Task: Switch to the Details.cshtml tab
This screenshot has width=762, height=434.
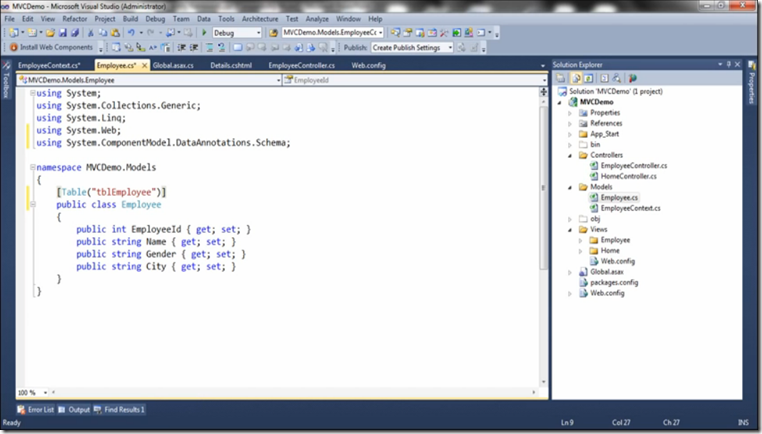Action: click(231, 65)
